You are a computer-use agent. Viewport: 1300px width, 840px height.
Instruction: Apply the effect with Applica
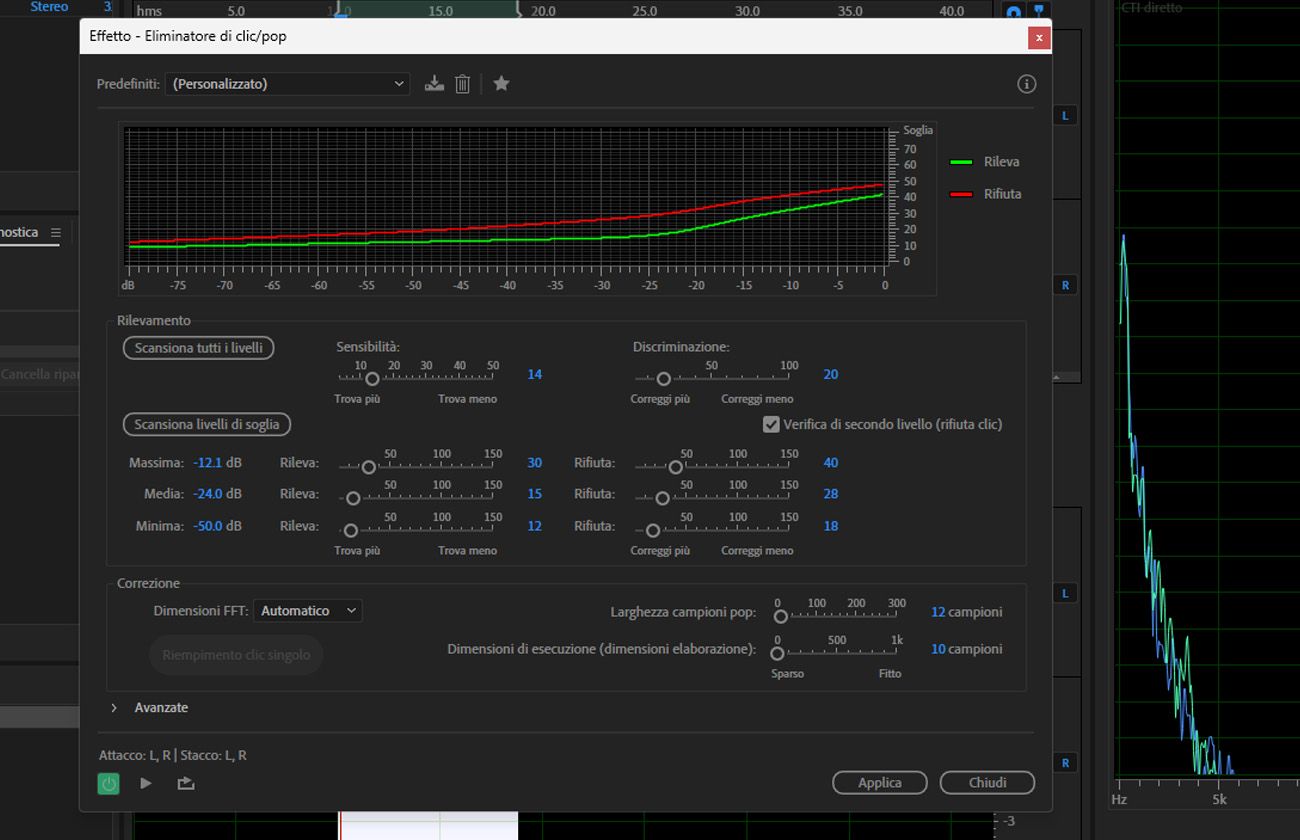(879, 783)
